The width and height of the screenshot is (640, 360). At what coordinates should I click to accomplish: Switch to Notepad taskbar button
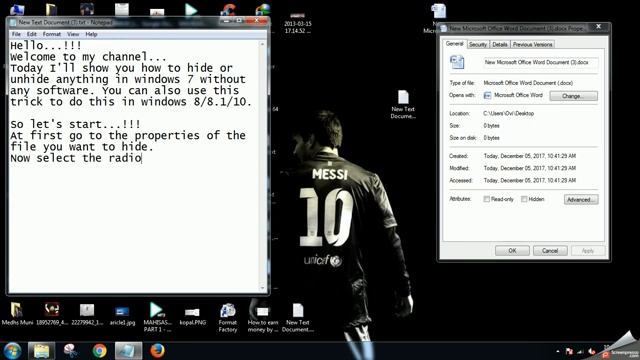128,351
